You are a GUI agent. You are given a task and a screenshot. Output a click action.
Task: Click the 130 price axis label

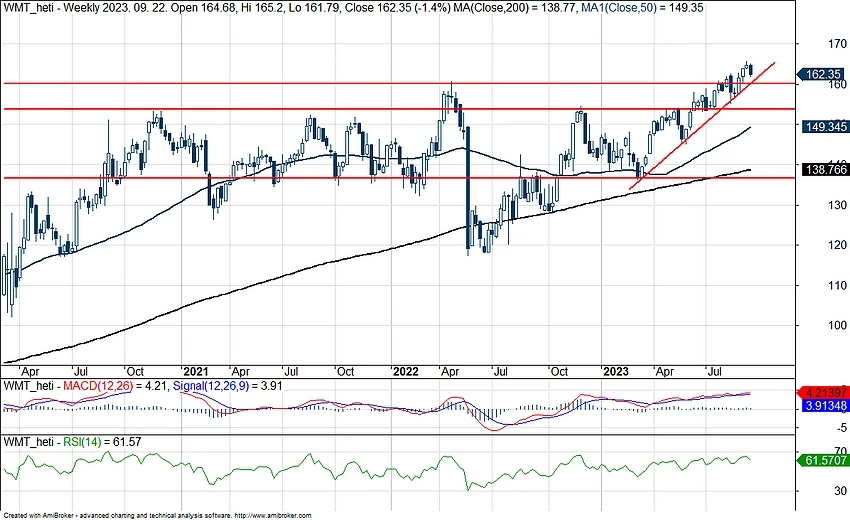click(x=838, y=205)
